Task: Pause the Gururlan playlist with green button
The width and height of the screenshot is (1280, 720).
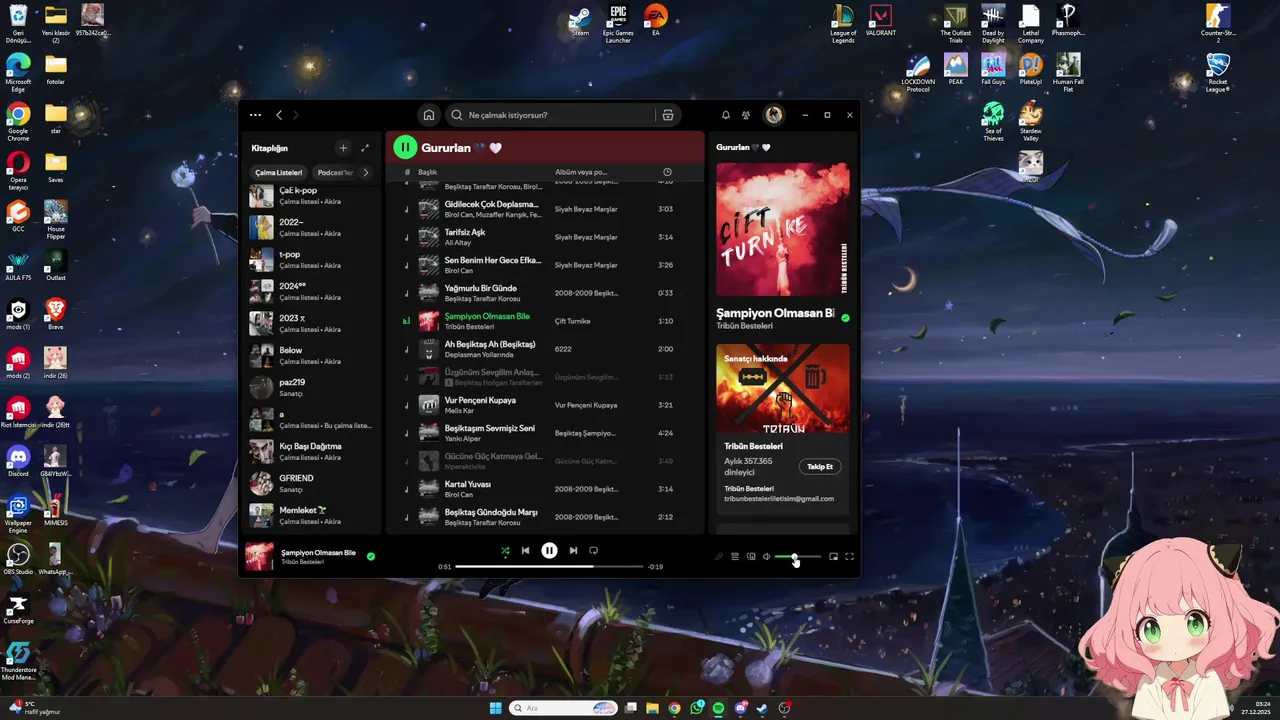Action: tap(405, 148)
